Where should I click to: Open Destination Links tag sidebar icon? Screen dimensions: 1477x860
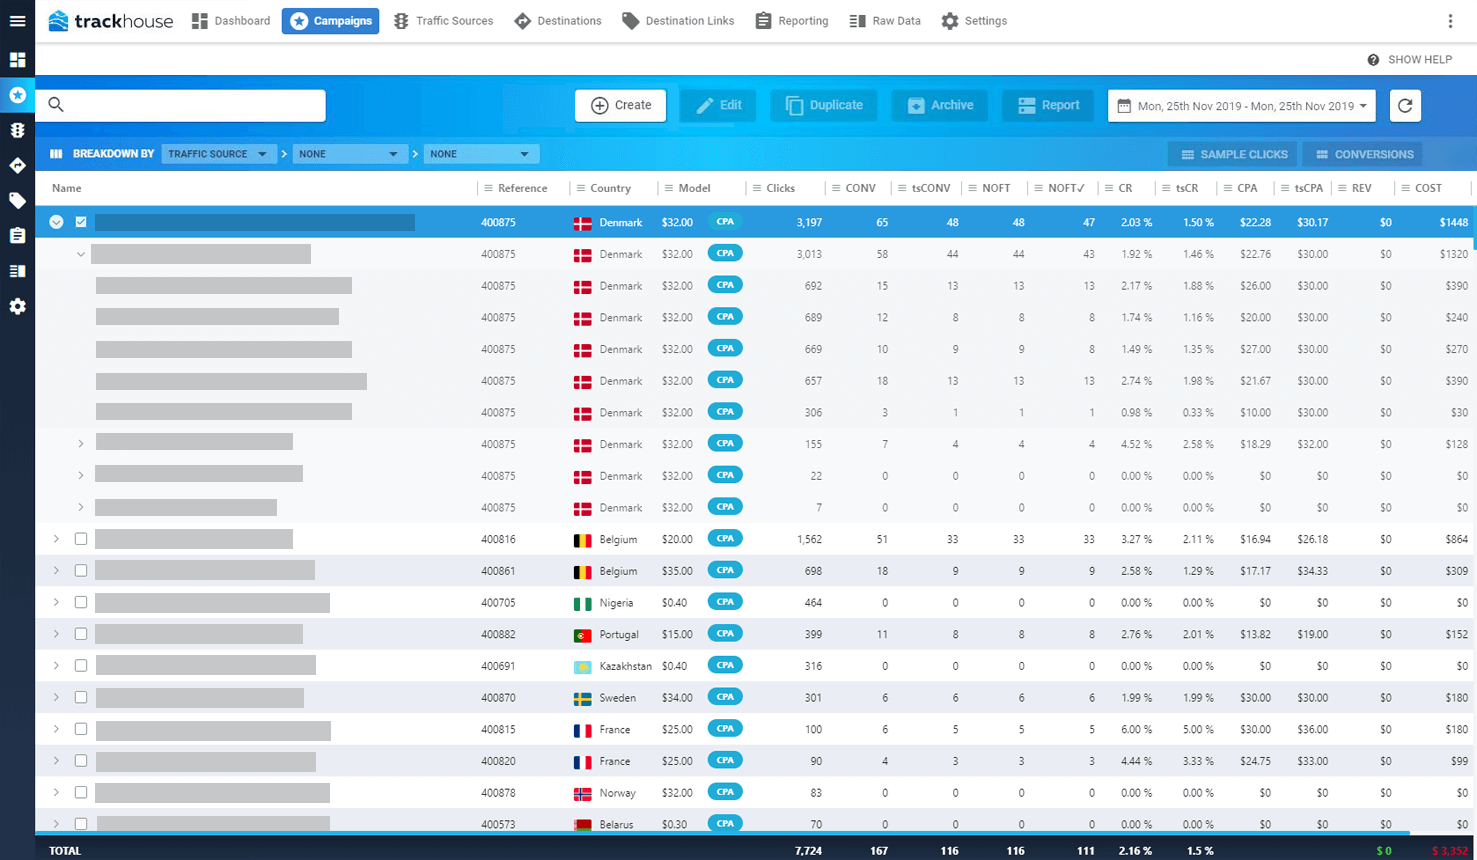click(17, 201)
